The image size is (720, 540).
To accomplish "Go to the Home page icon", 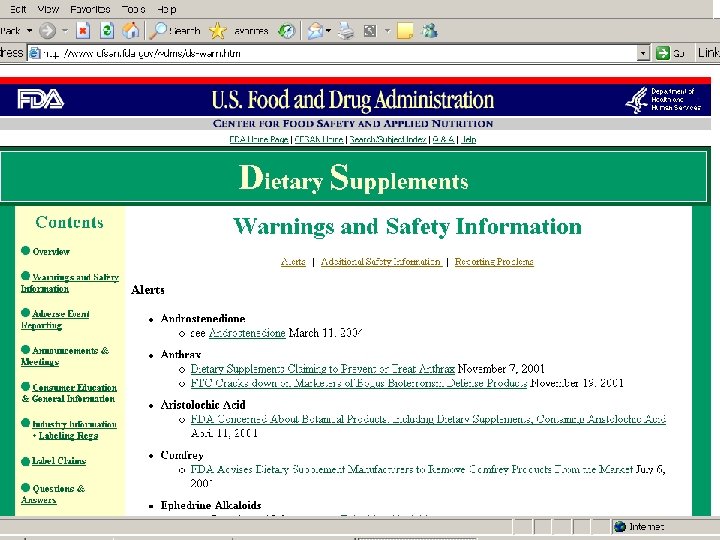I will [131, 31].
